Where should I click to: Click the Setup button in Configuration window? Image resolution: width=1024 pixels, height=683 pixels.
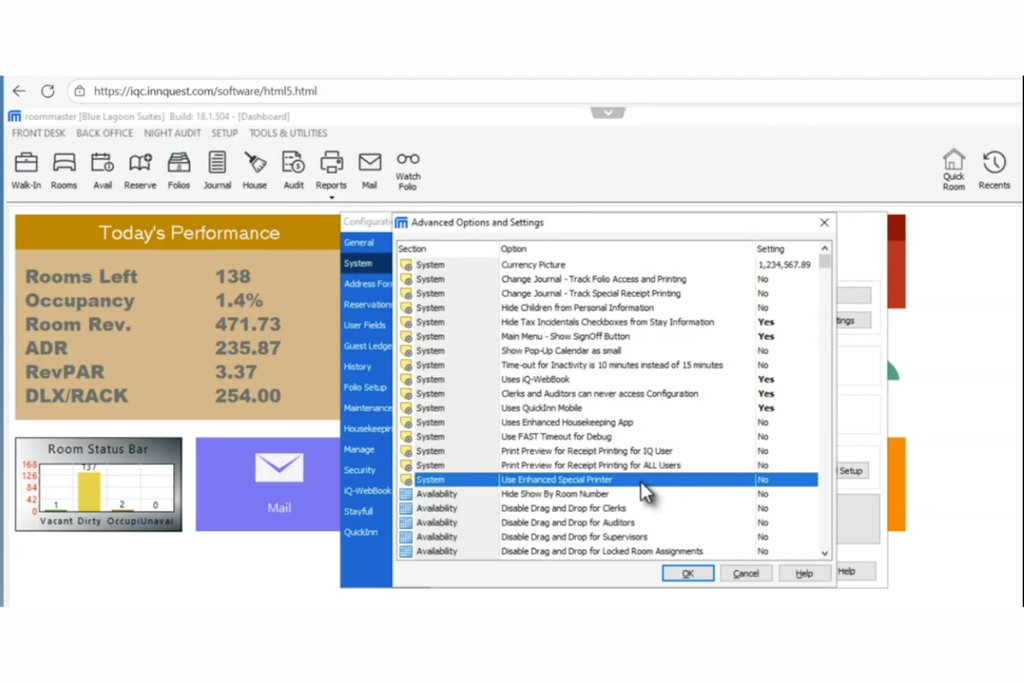coord(852,471)
